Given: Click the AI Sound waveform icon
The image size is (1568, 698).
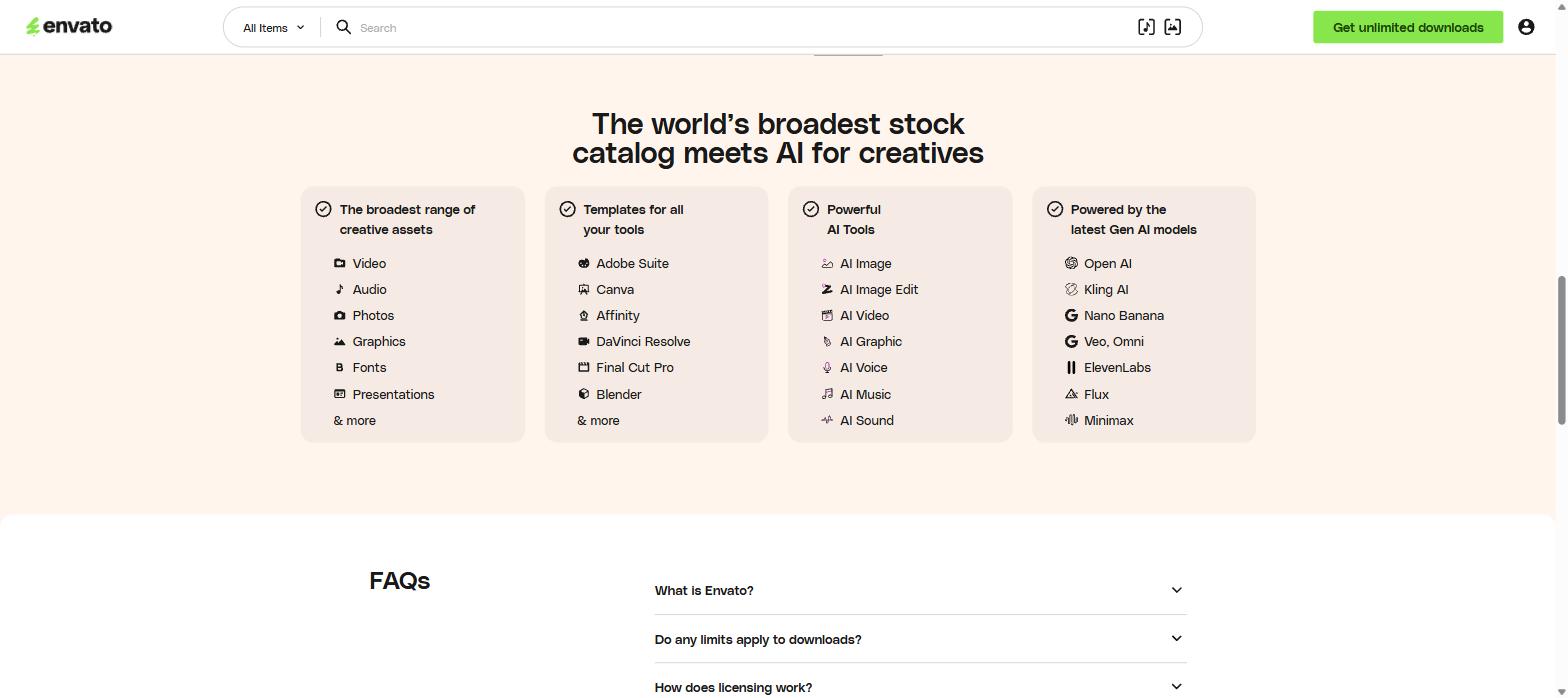Looking at the screenshot, I should point(827,420).
